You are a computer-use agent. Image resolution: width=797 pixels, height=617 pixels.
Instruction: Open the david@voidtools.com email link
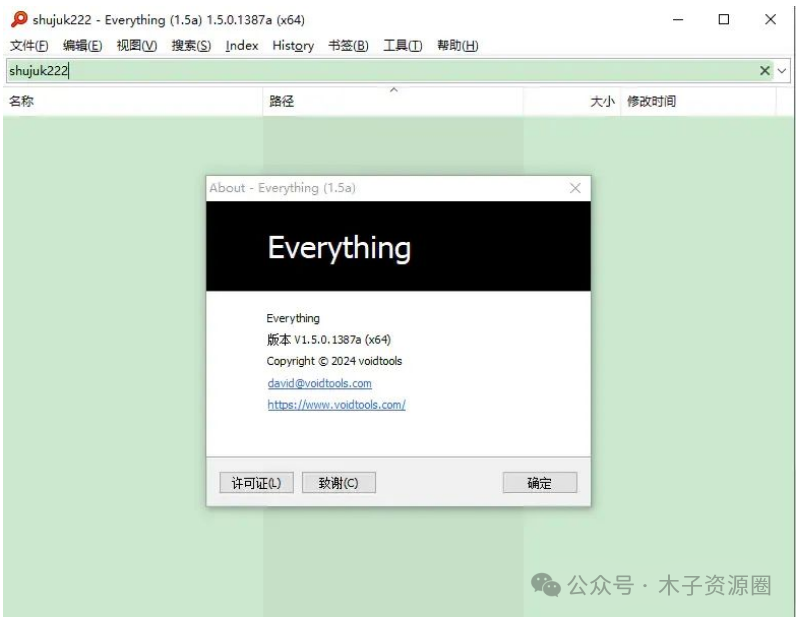pyautogui.click(x=319, y=383)
